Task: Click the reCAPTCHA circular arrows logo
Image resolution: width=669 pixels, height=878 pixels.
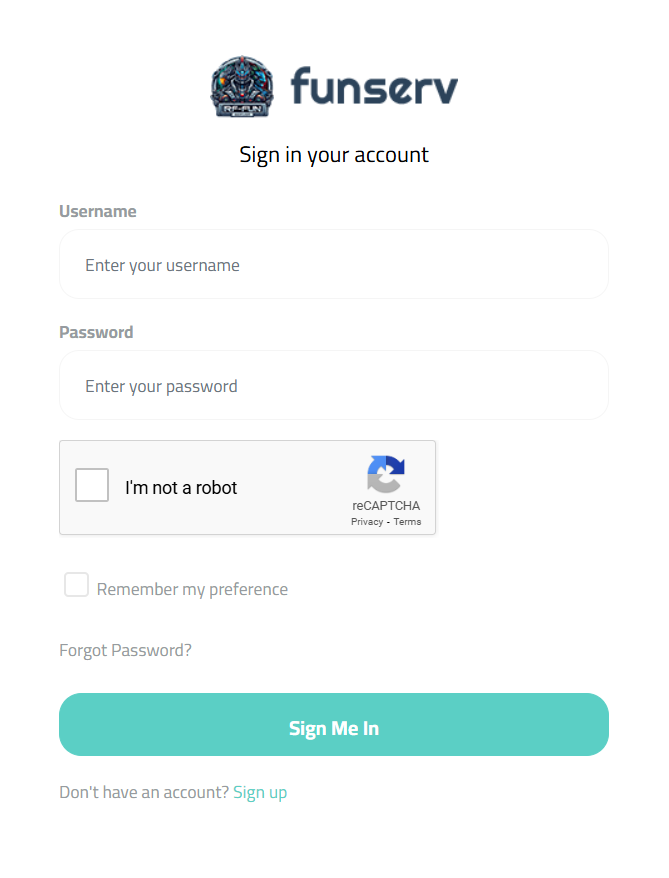Action: click(x=386, y=474)
